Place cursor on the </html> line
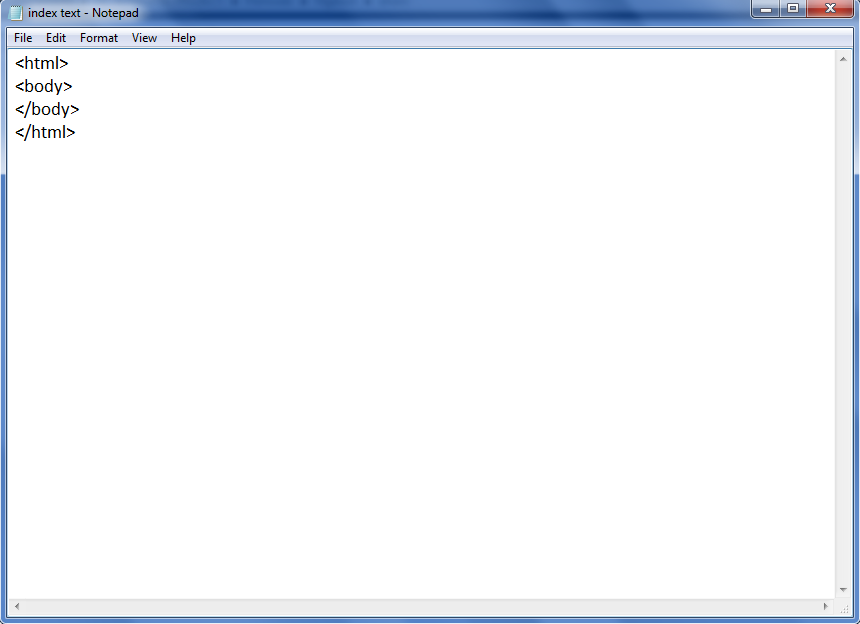Viewport: 860px width, 624px height. (45, 132)
